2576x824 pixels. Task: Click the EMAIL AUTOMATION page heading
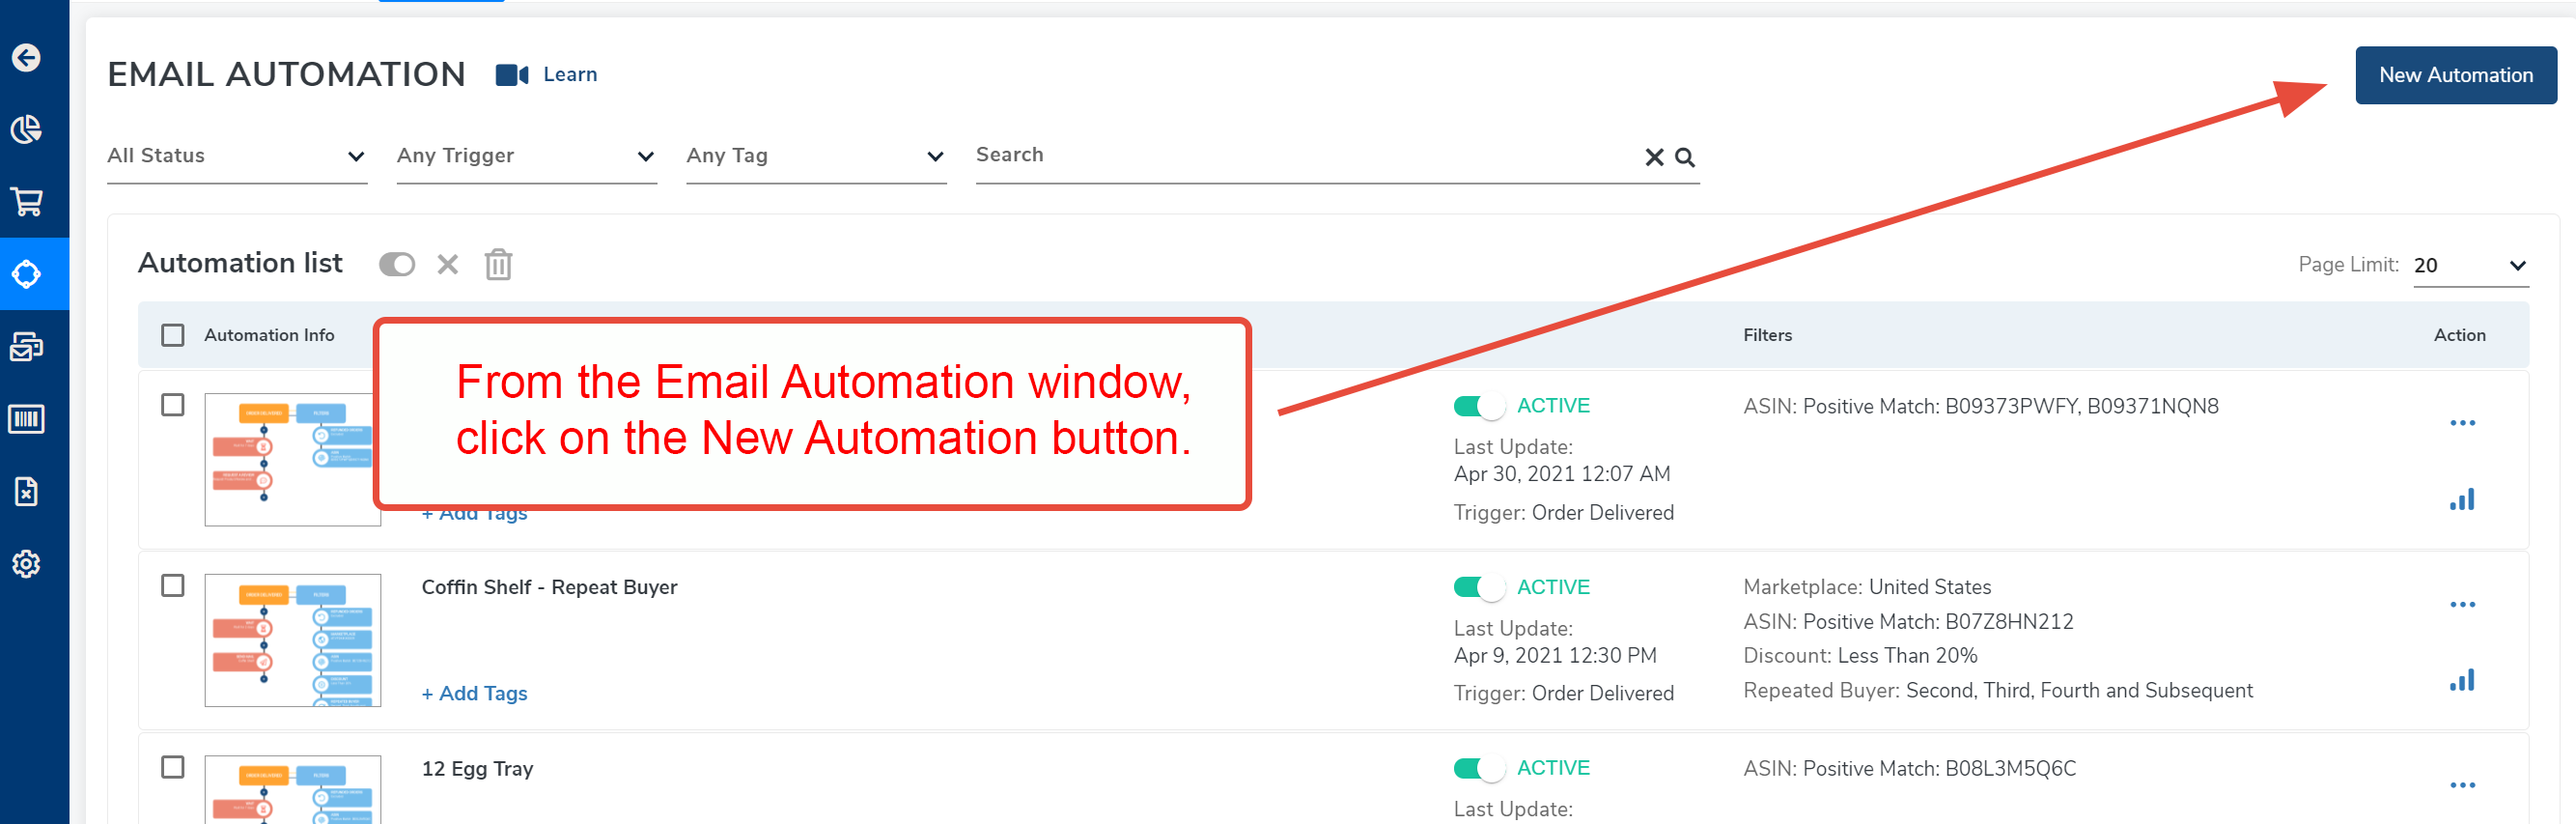286,75
